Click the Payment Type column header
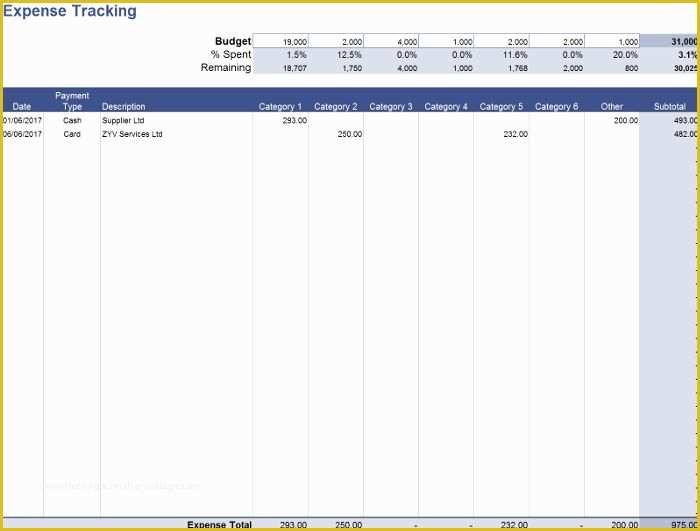The image size is (700, 531). [72, 101]
